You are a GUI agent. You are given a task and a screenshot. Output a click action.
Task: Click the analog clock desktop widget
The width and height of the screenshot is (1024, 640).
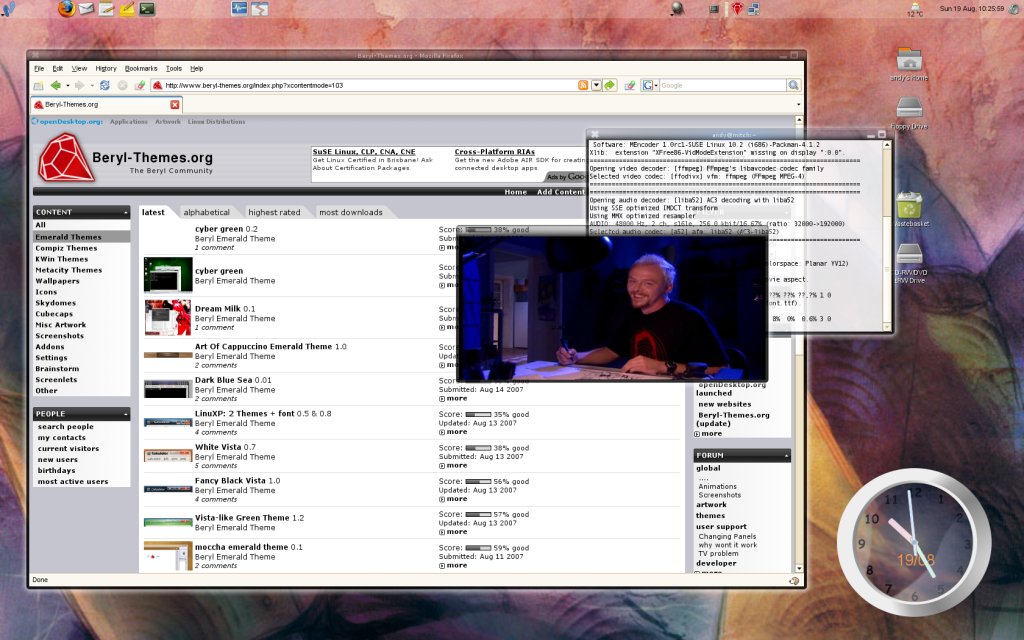click(x=914, y=542)
